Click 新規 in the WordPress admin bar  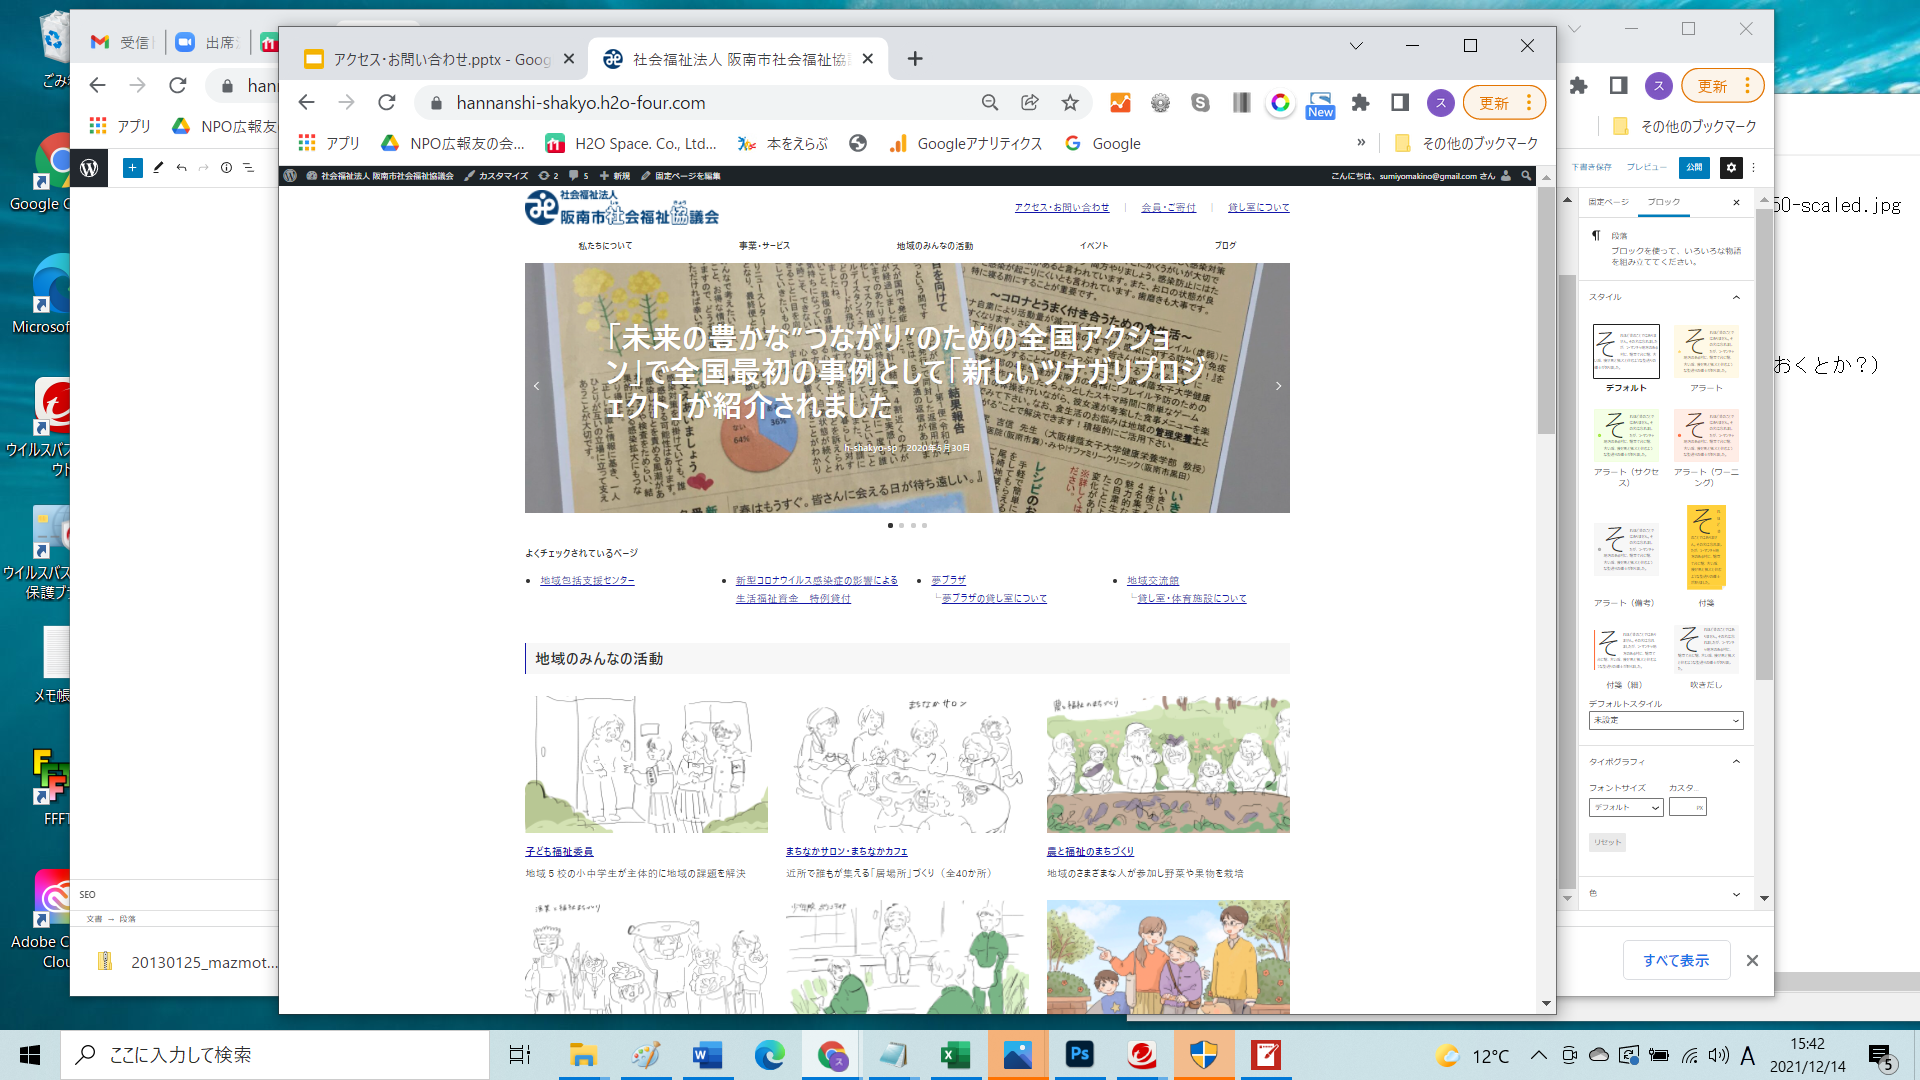coord(615,176)
